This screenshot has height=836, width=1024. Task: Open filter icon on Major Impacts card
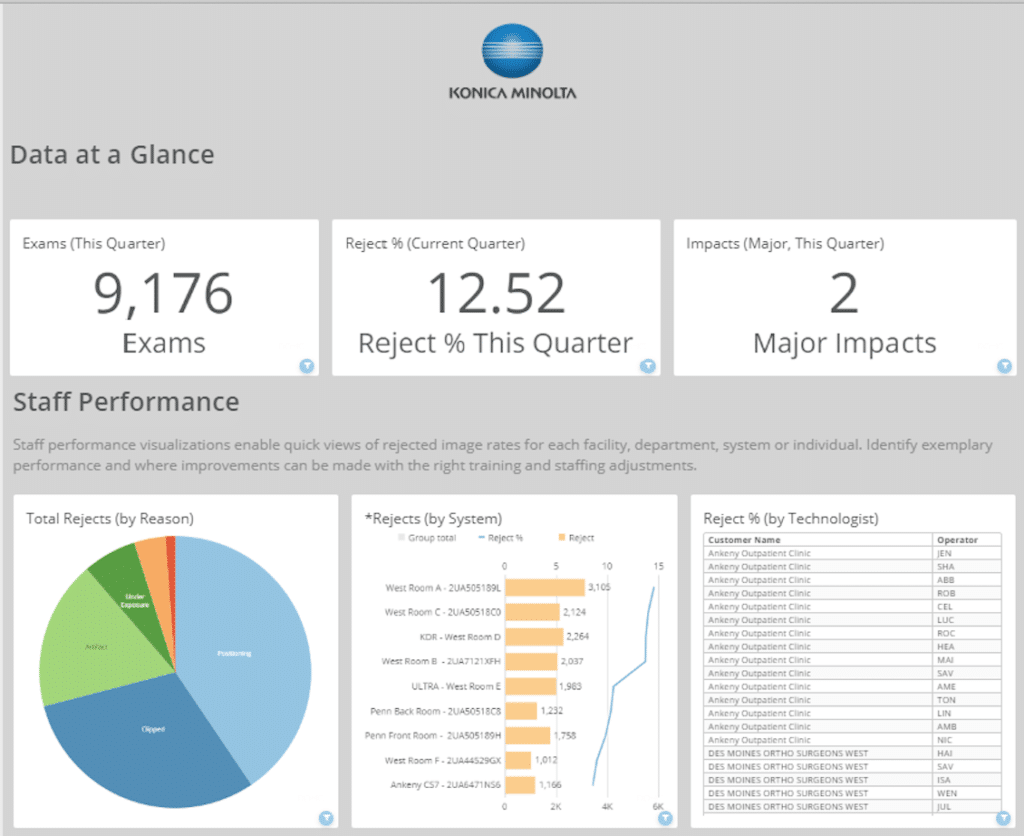point(1004,366)
